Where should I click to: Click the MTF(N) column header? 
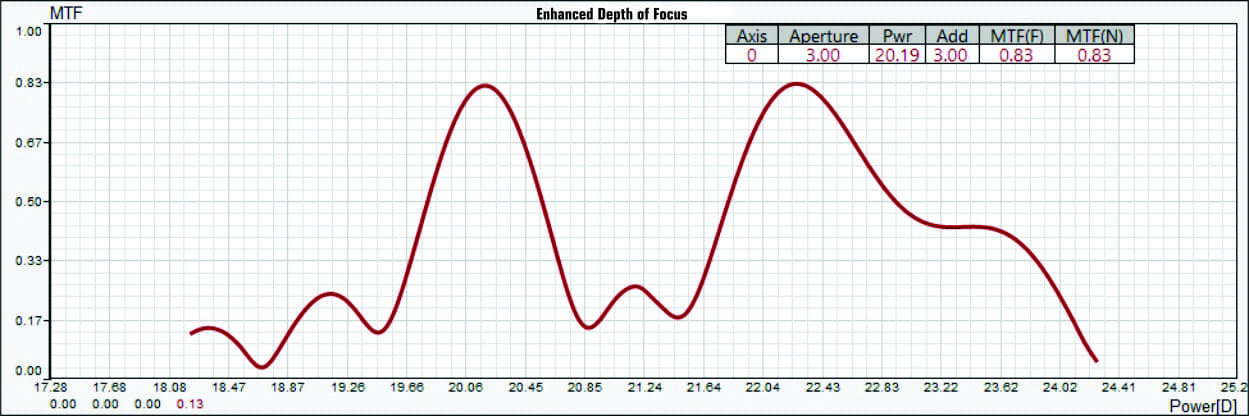1094,36
